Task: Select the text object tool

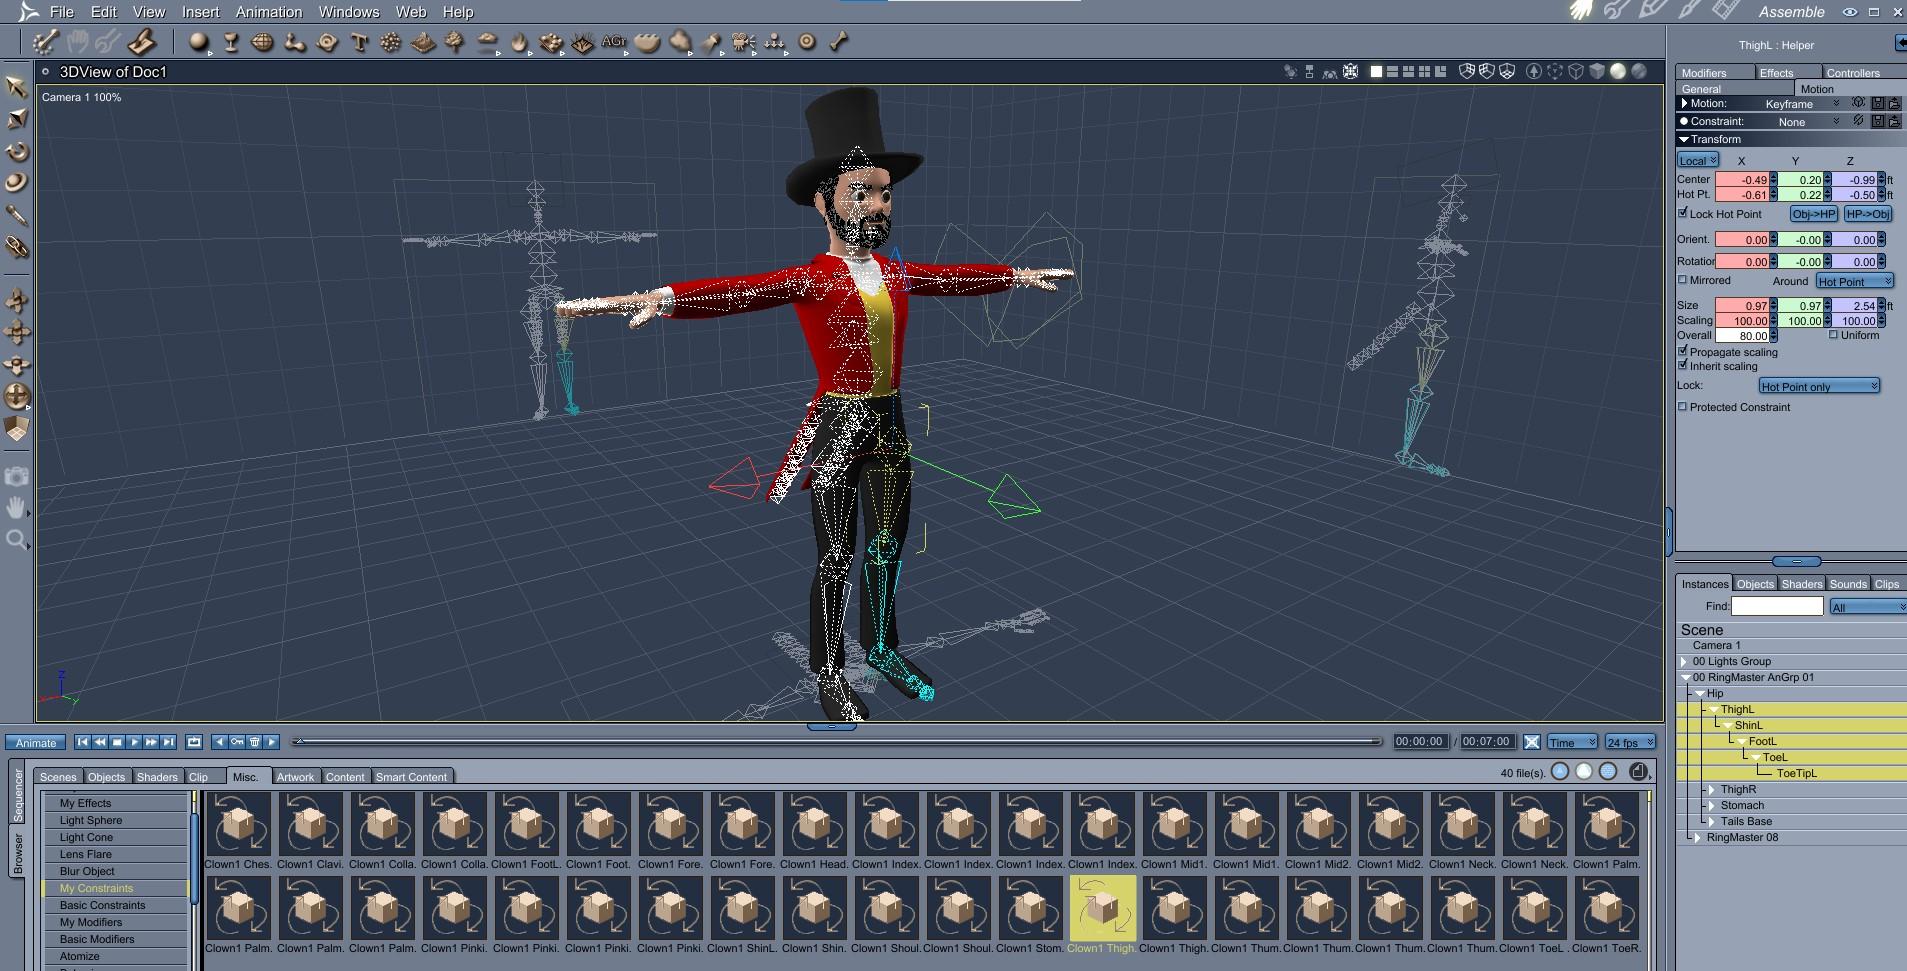Action: [359, 42]
